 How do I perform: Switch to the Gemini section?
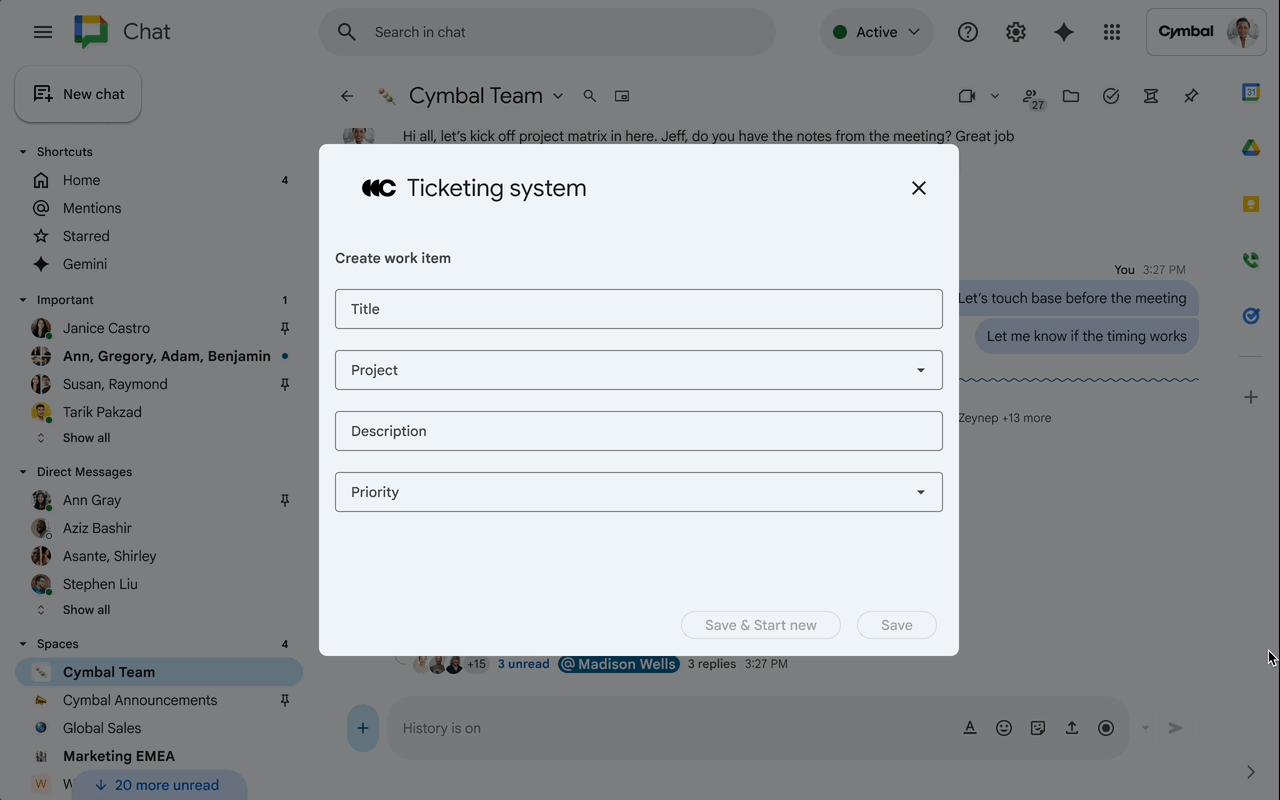pyautogui.click(x=84, y=263)
